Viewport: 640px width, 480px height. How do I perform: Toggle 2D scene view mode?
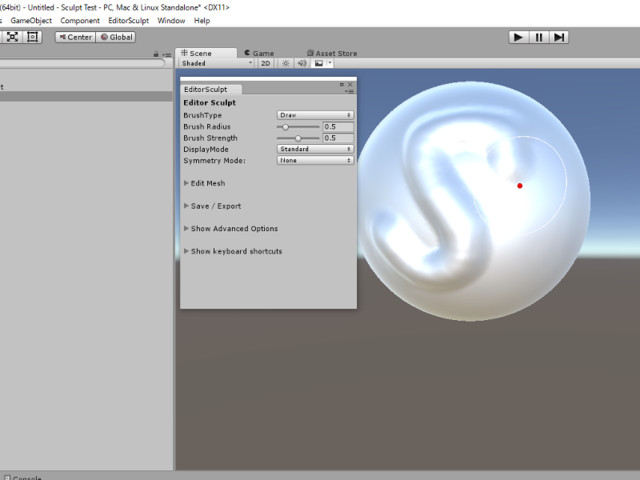pos(265,63)
